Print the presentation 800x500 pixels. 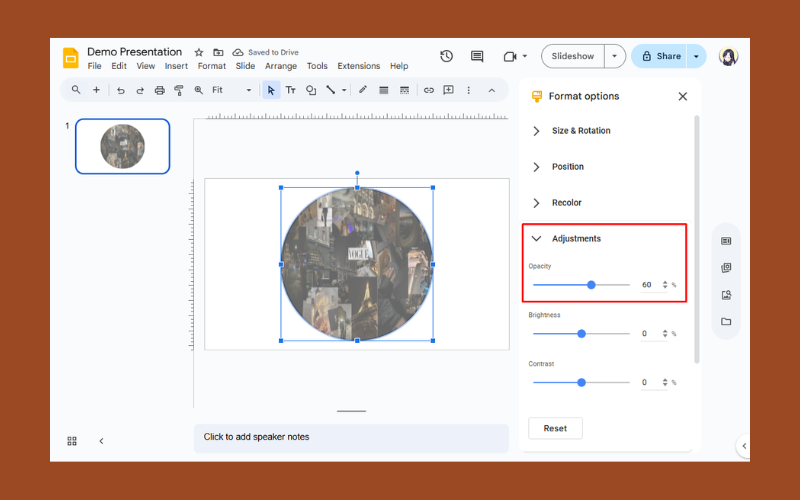[x=160, y=90]
